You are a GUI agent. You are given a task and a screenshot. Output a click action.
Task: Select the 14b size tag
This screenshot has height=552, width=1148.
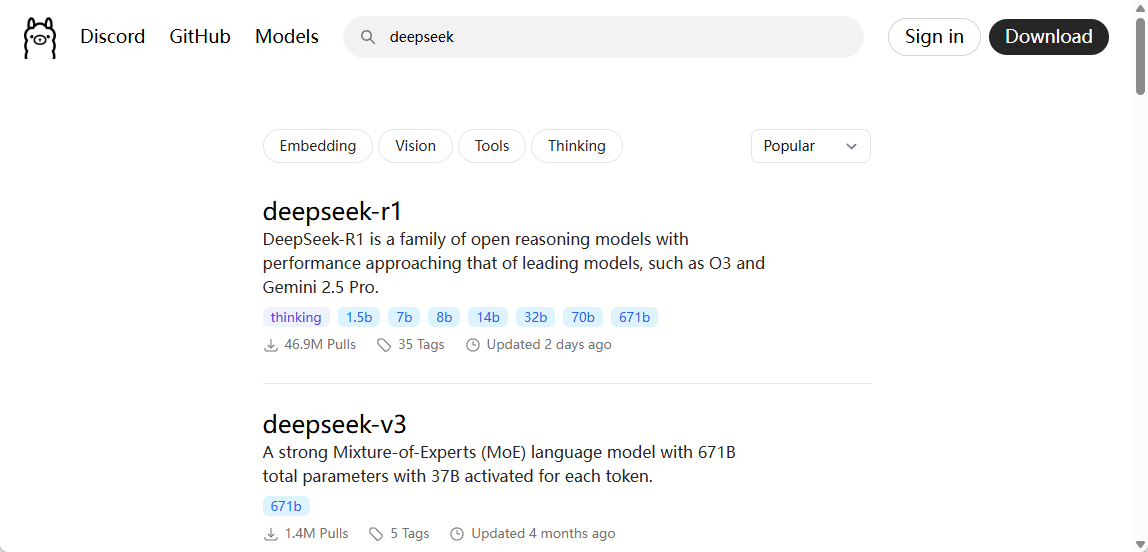pos(488,317)
